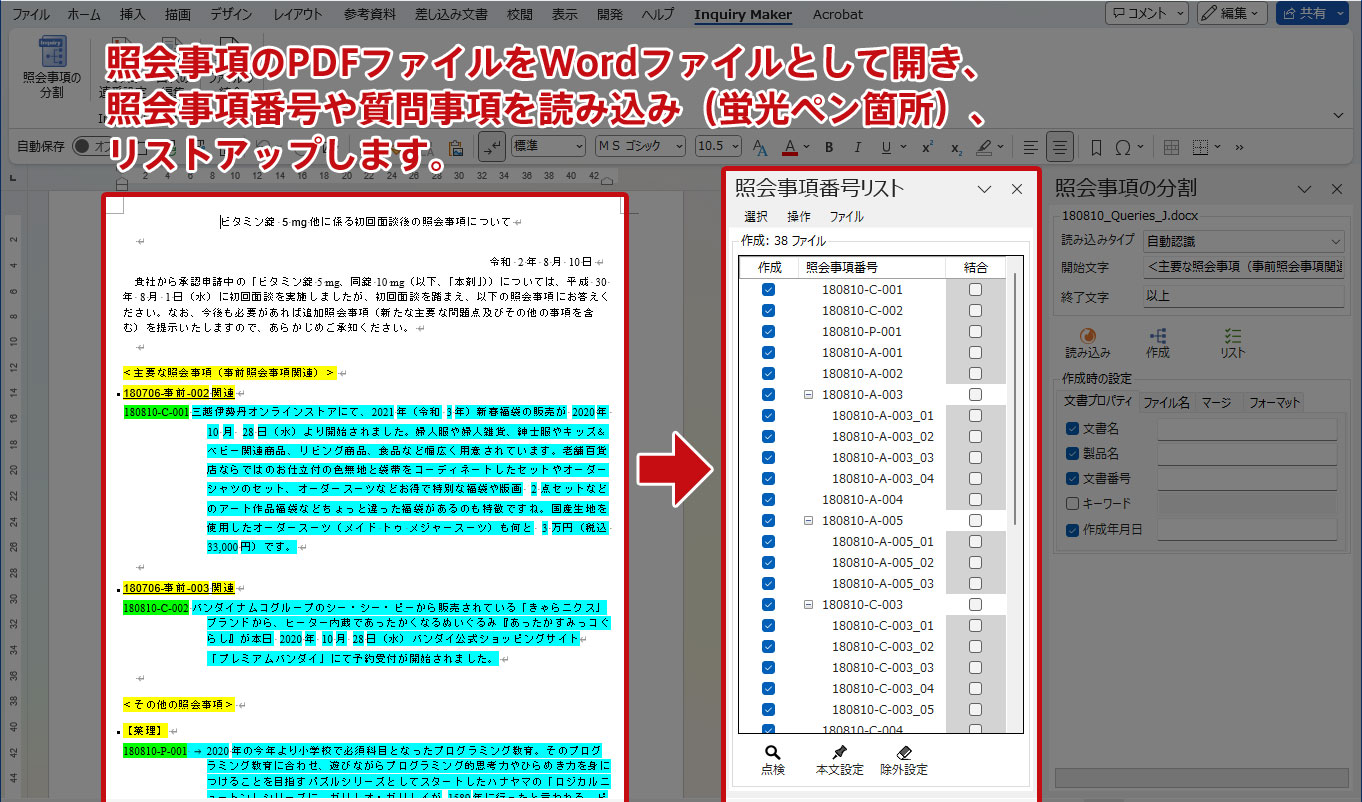Click the highlighter pen icon
Image resolution: width=1362 pixels, height=802 pixels.
pyautogui.click(x=984, y=147)
